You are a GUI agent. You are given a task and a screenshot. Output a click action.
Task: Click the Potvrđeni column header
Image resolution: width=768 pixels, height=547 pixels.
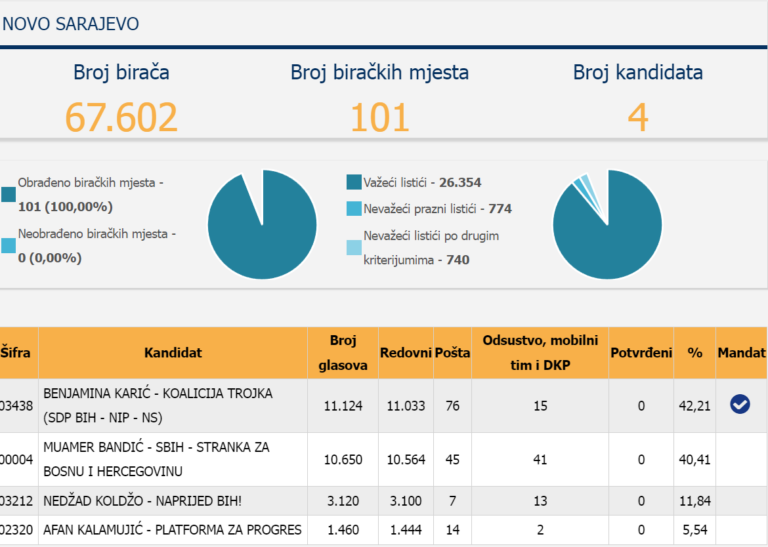tap(641, 353)
